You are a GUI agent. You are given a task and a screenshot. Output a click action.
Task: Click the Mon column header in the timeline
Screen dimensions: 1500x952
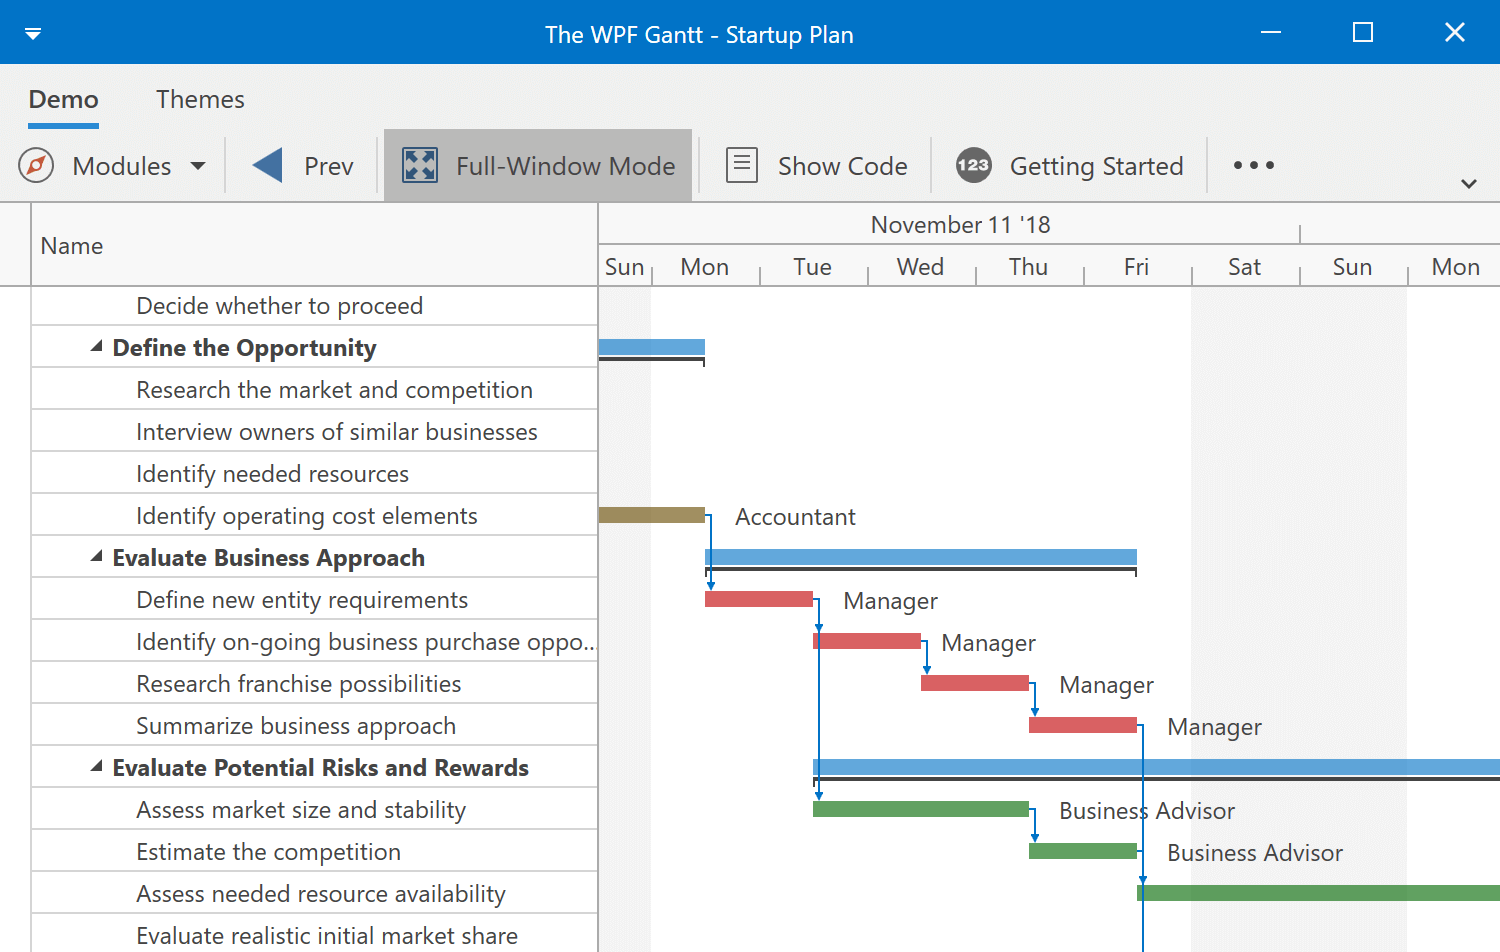coord(704,266)
